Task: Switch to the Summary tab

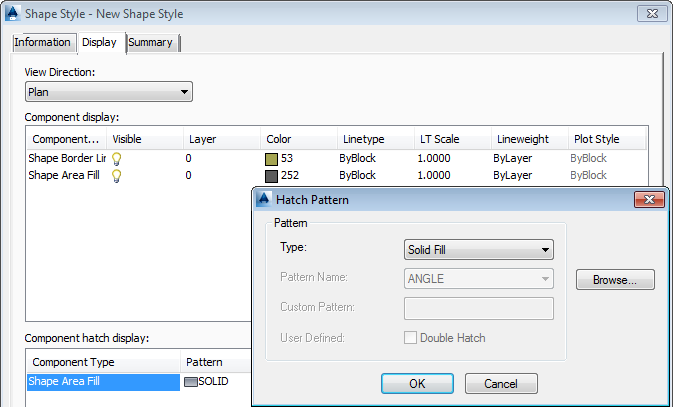Action: click(150, 43)
